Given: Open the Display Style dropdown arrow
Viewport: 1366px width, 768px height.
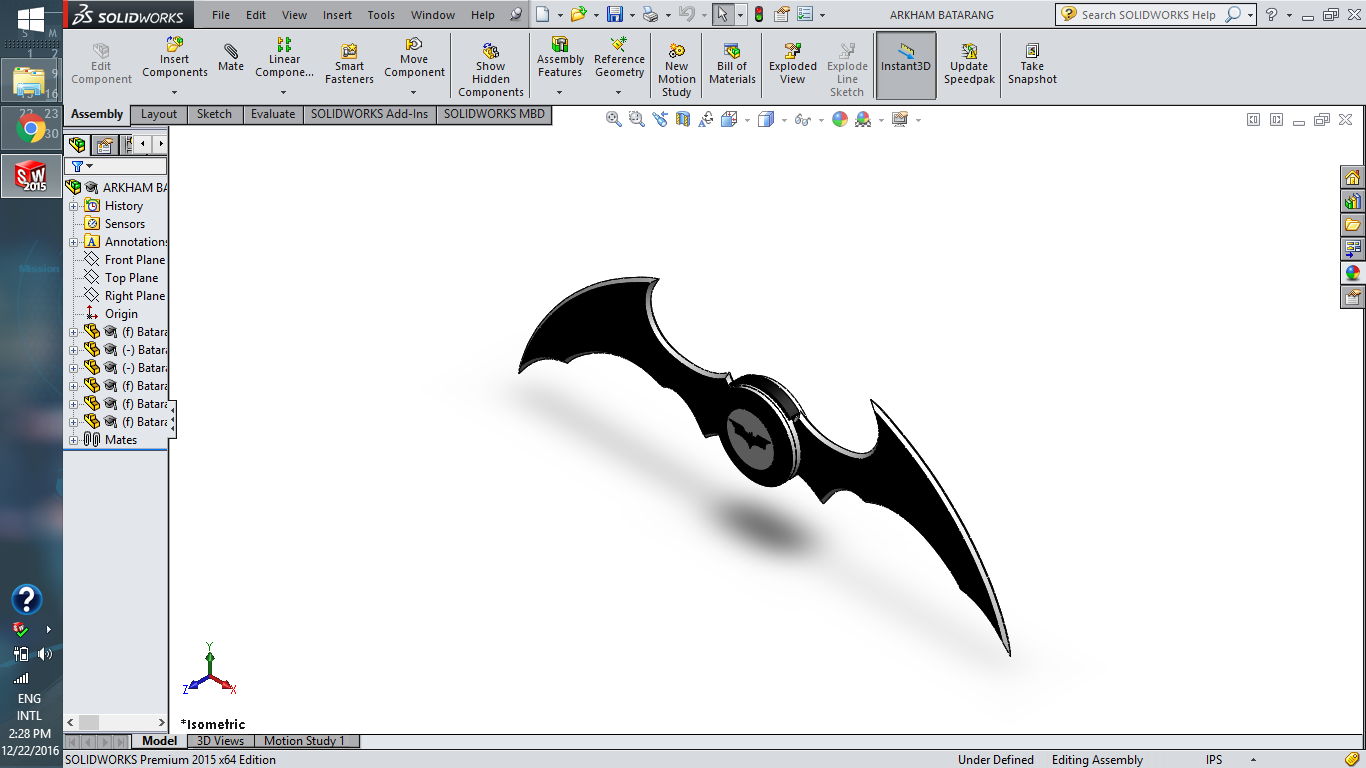Looking at the screenshot, I should pyautogui.click(x=784, y=120).
